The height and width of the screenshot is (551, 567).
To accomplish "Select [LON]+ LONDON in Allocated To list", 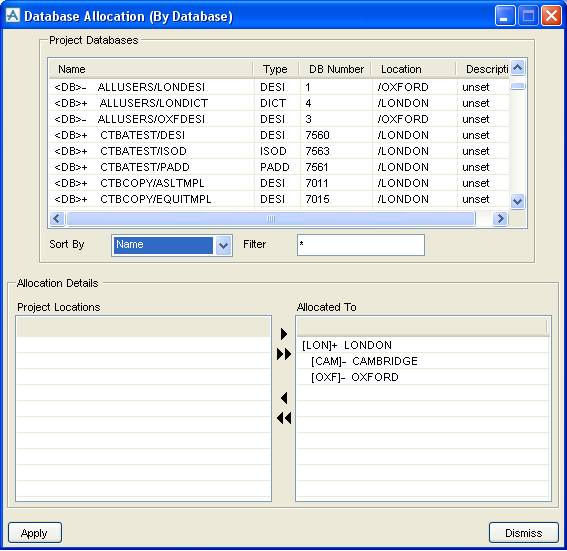I will click(x=347, y=345).
